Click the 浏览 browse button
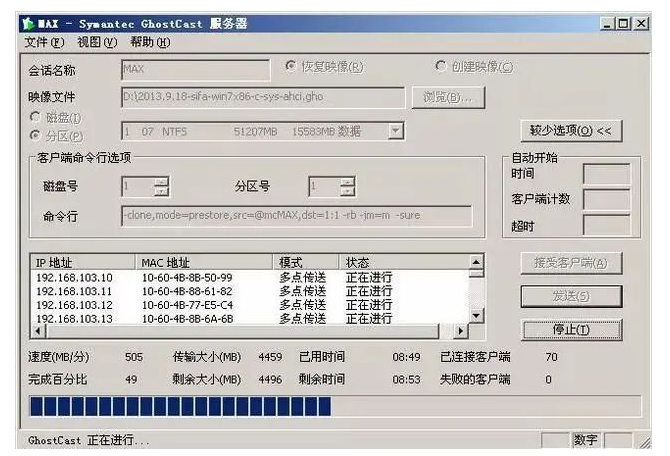This screenshot has width=670, height=456. pos(447,97)
